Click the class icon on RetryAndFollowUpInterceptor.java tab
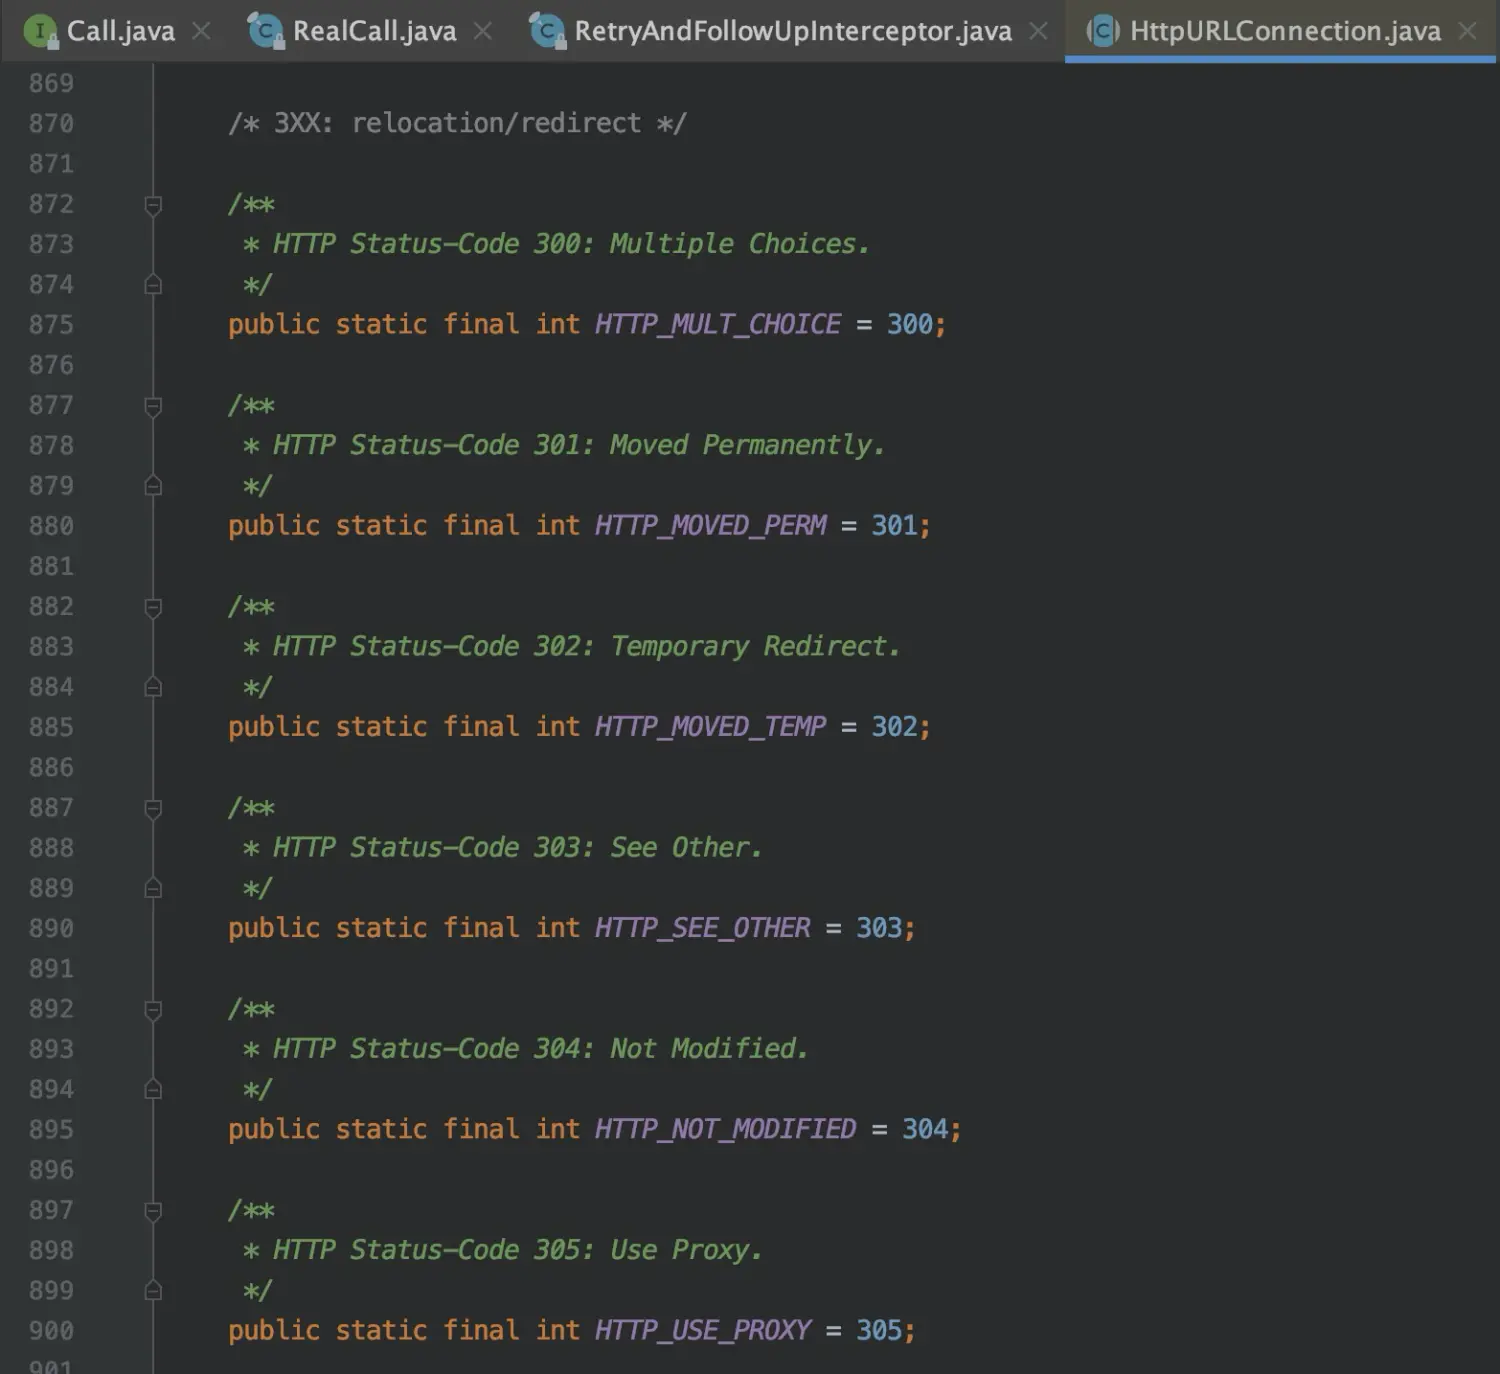Image resolution: width=1500 pixels, height=1374 pixels. pos(546,31)
